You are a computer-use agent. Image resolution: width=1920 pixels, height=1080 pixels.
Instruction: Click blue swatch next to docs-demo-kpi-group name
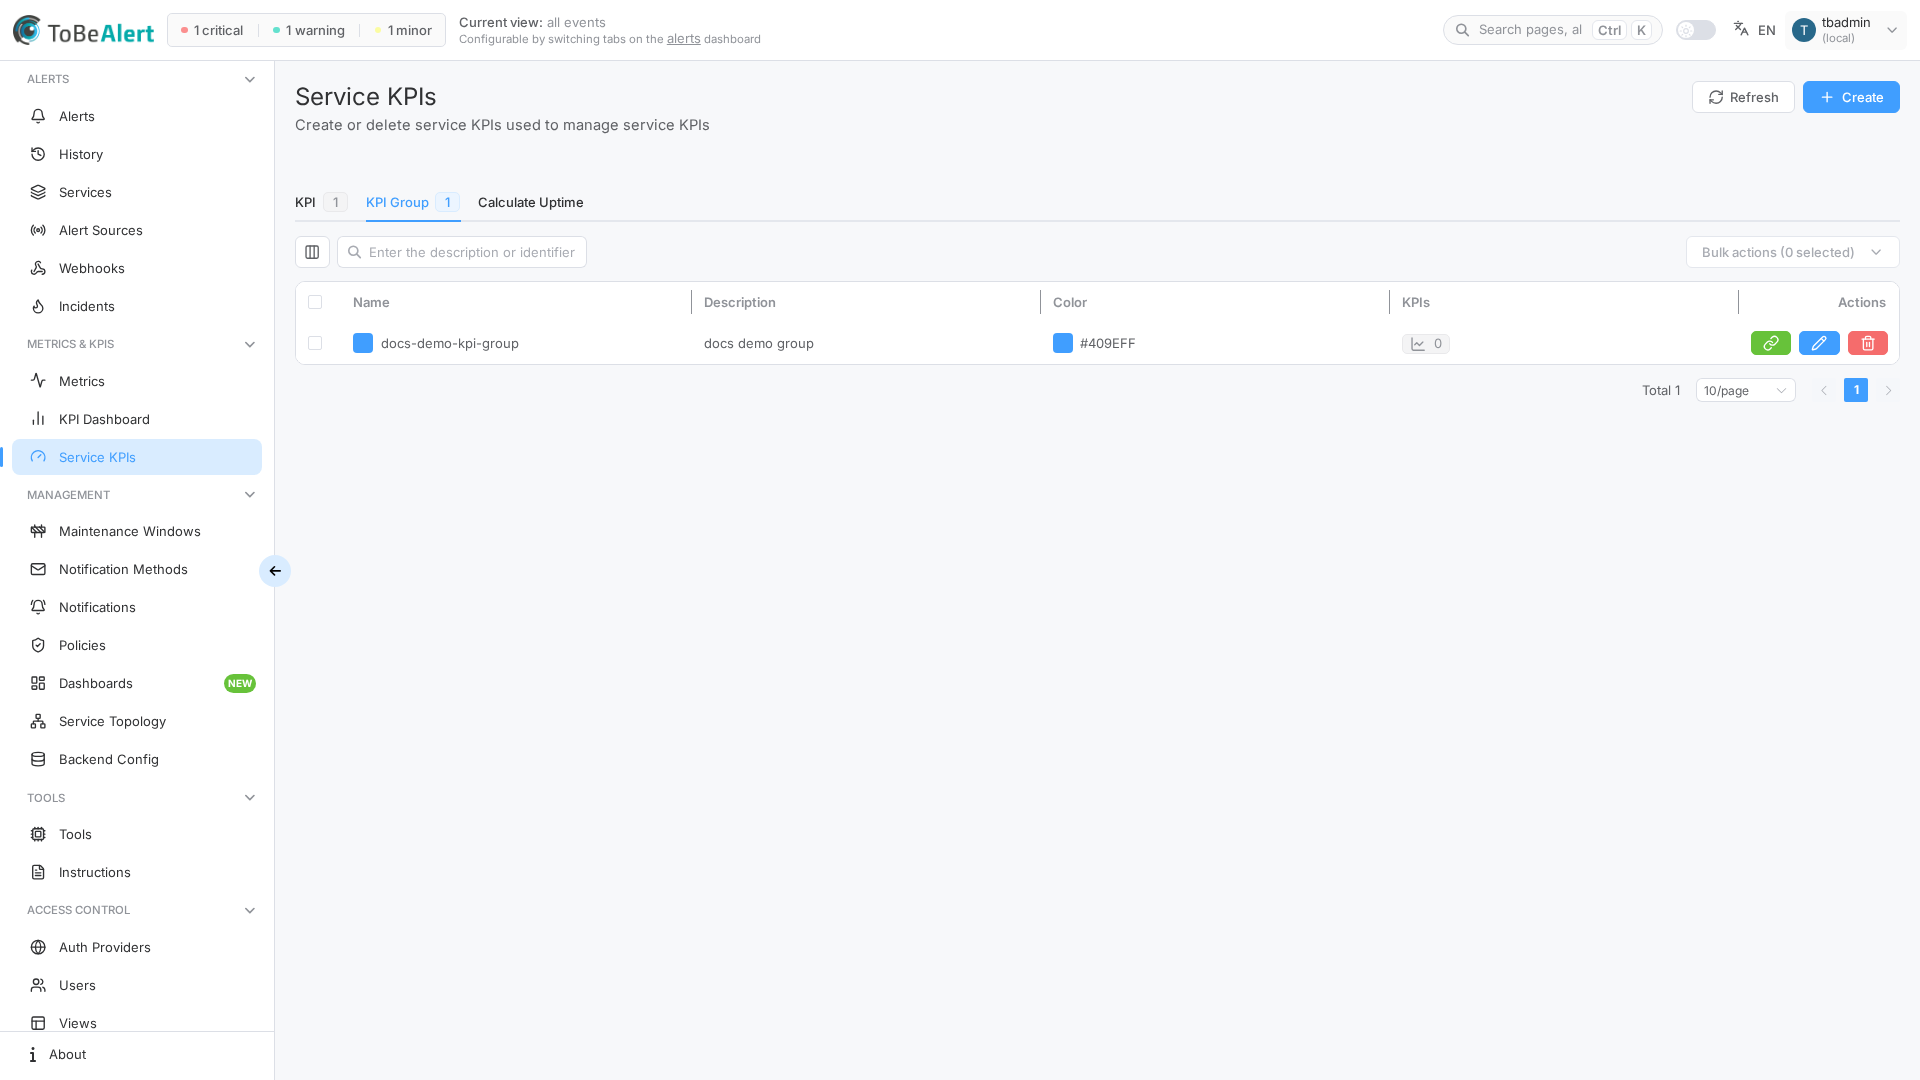click(363, 343)
